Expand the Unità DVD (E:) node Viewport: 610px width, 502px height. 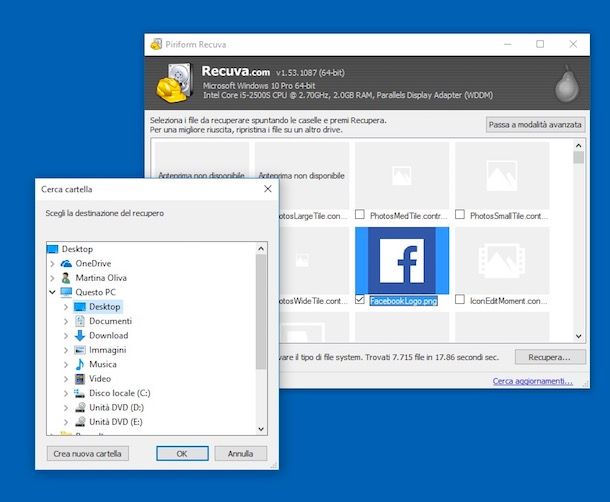point(66,422)
